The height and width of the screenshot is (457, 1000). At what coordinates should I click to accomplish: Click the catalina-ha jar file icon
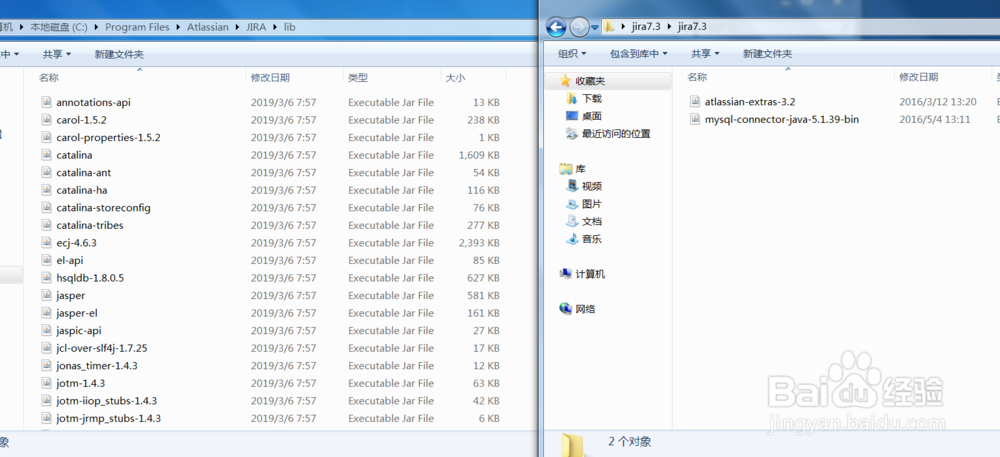tap(46, 190)
